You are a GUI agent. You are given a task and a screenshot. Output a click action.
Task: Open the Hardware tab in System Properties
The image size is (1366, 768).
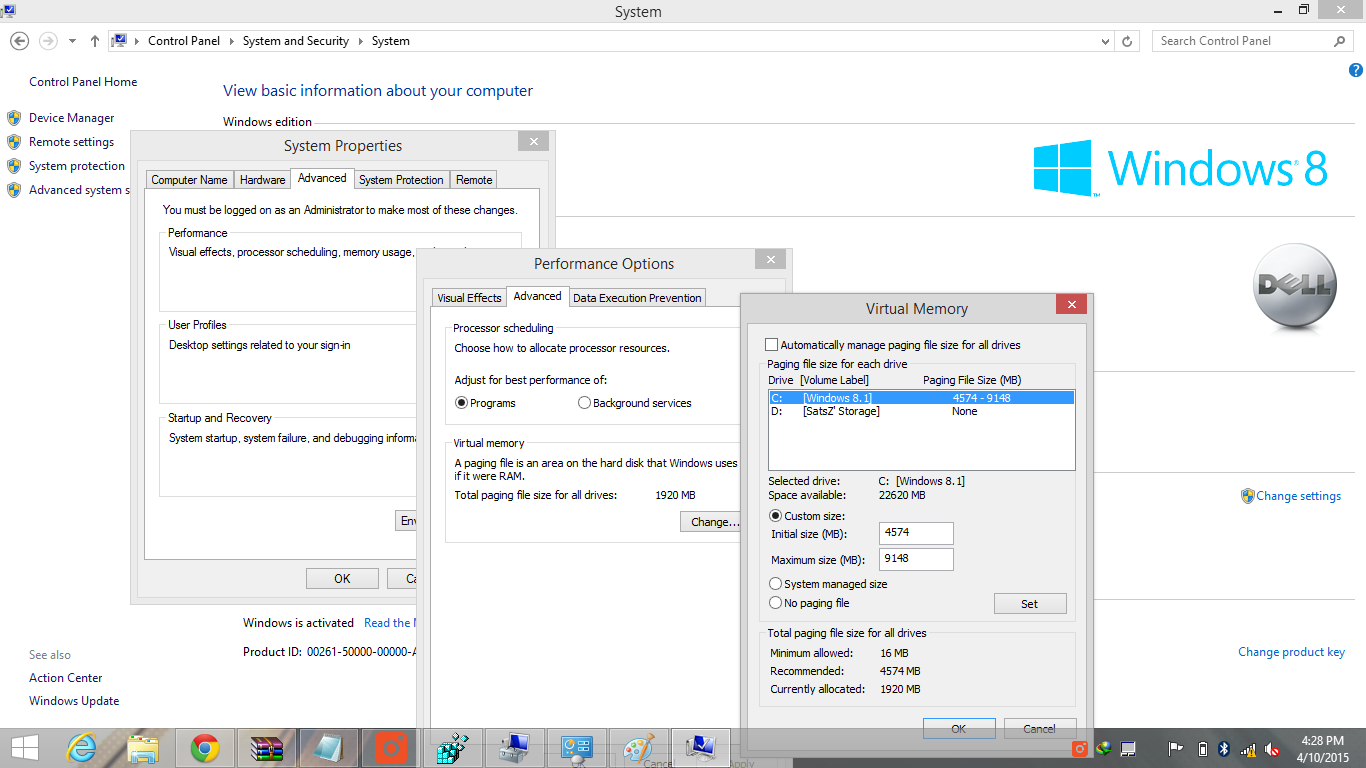(263, 180)
